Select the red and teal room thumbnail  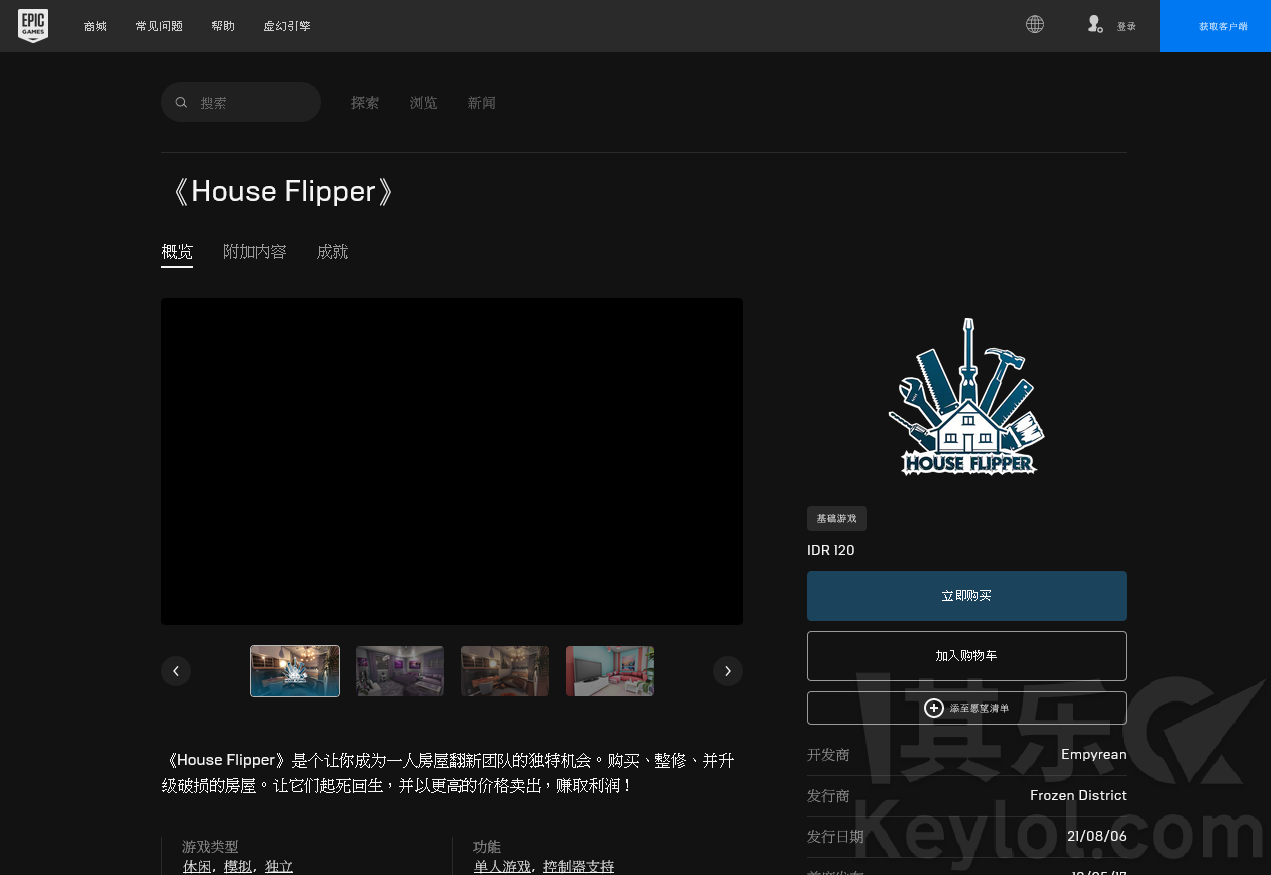point(610,671)
